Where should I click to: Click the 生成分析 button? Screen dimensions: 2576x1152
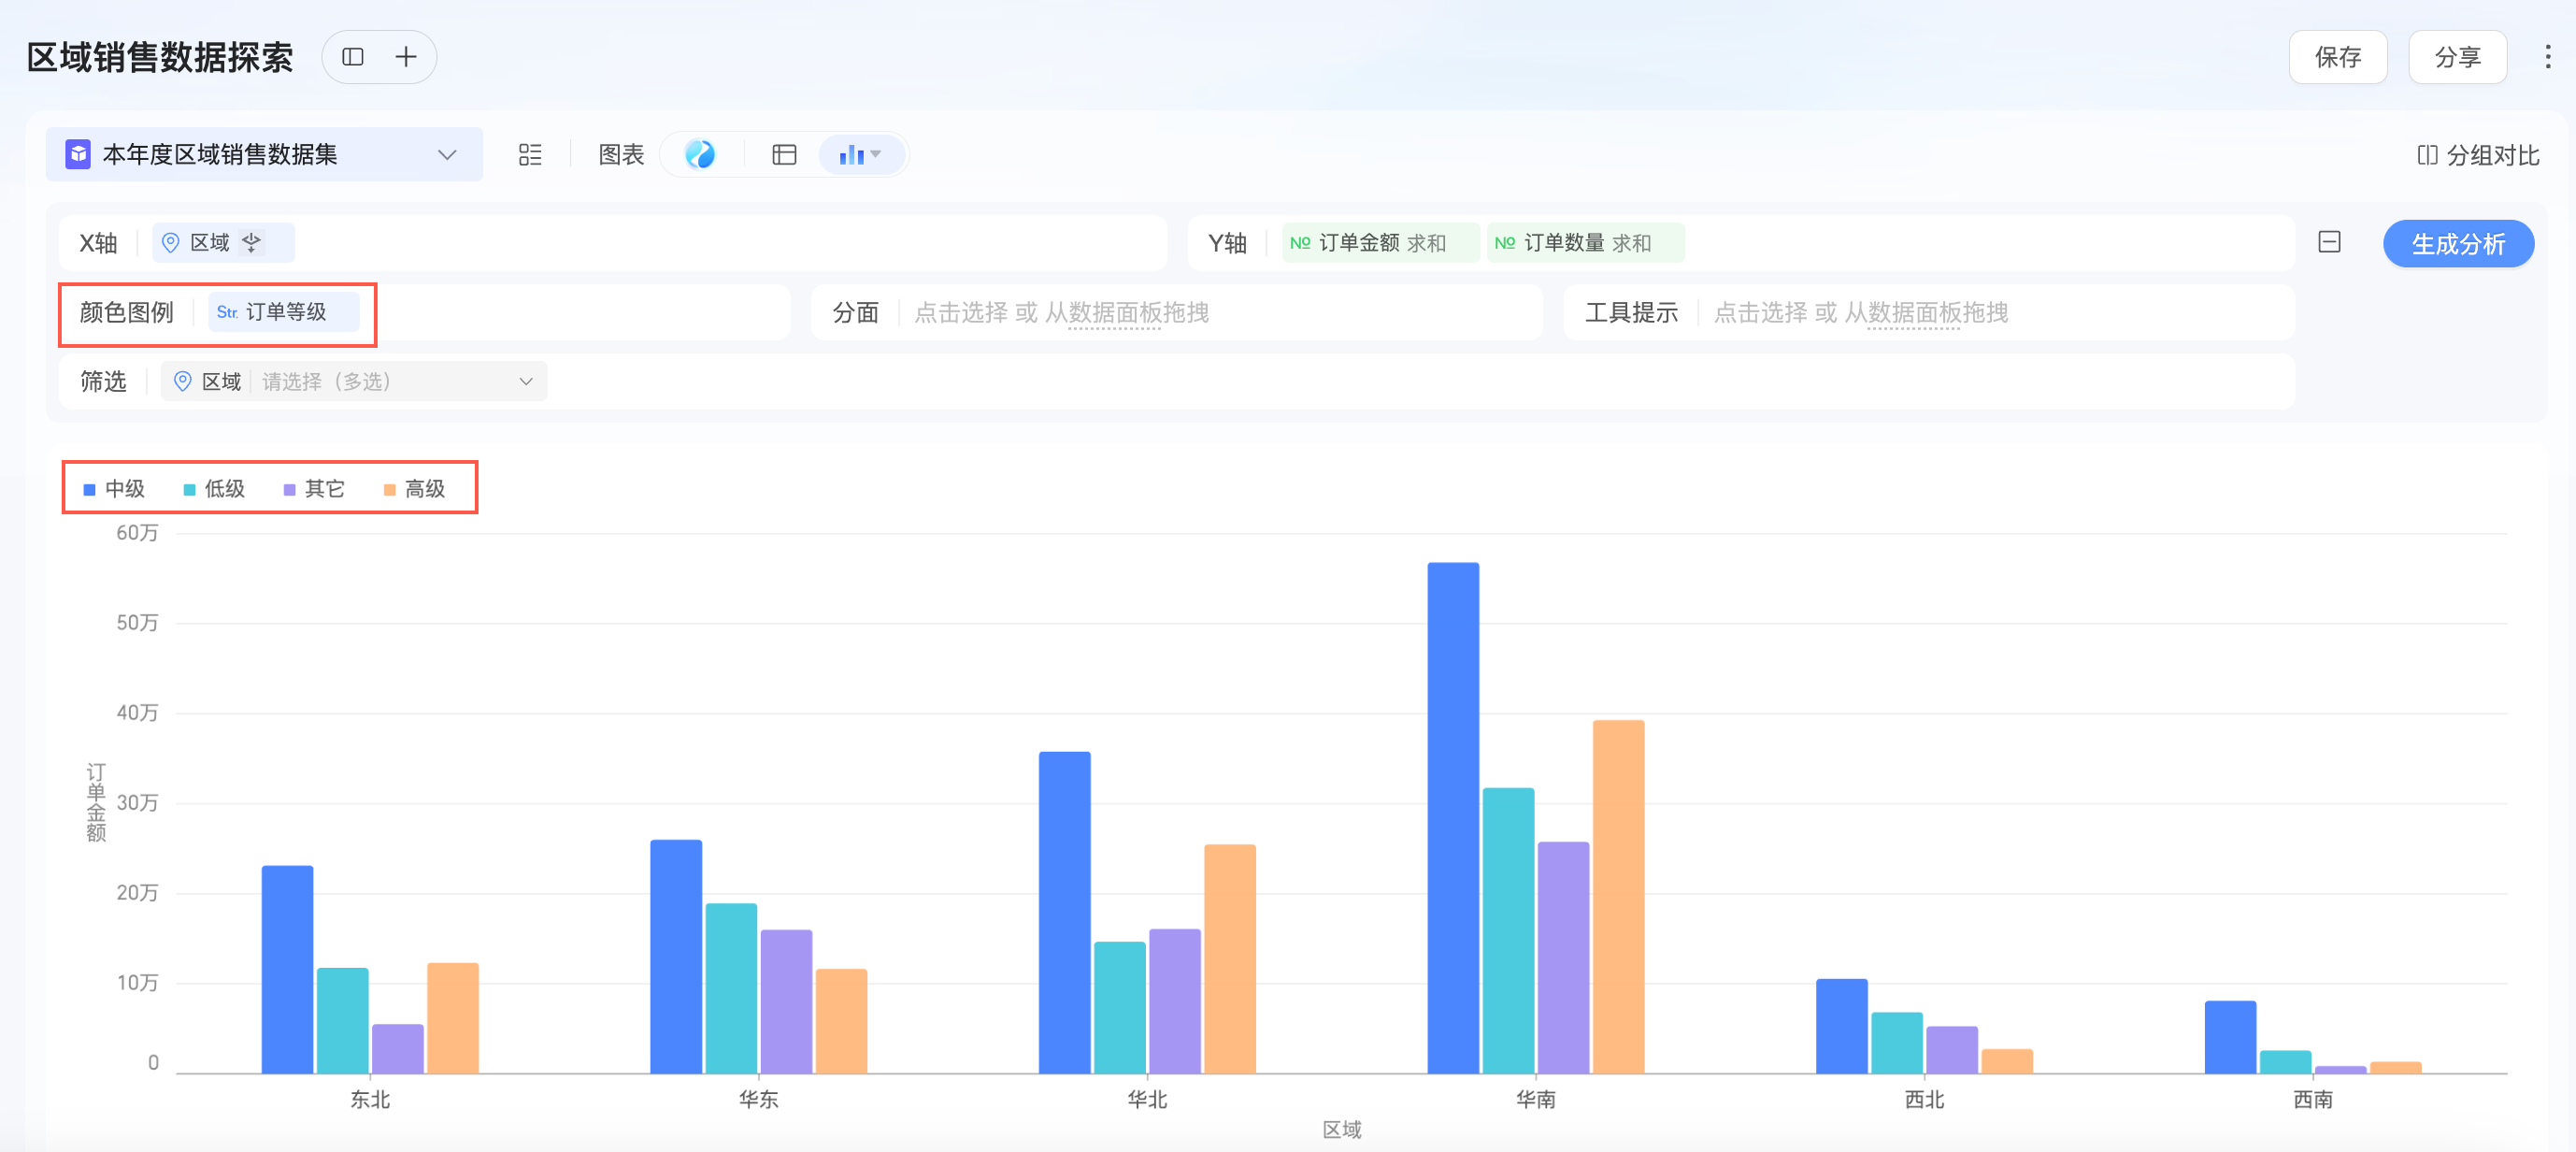click(x=2457, y=244)
